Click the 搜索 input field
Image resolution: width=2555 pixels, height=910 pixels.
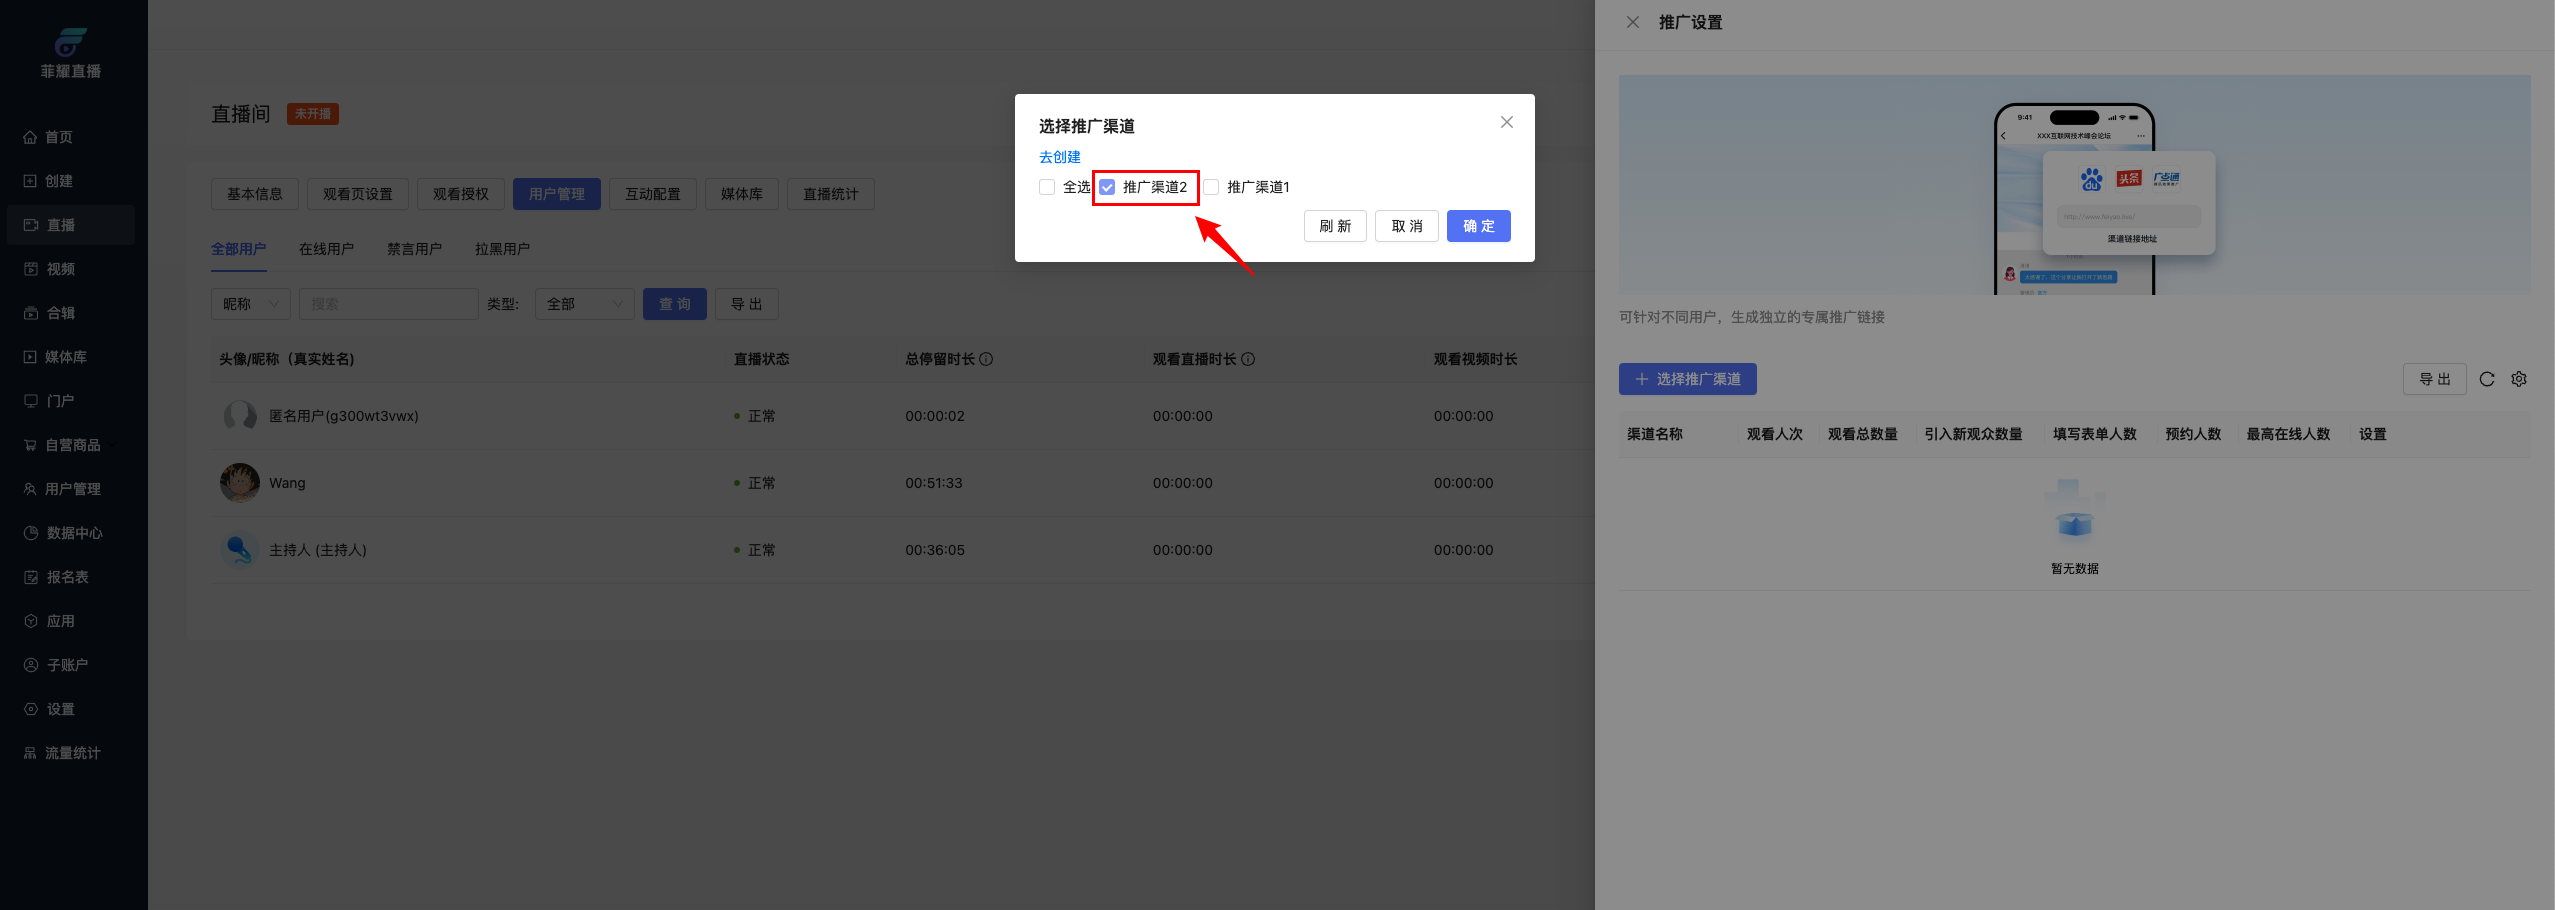click(388, 304)
